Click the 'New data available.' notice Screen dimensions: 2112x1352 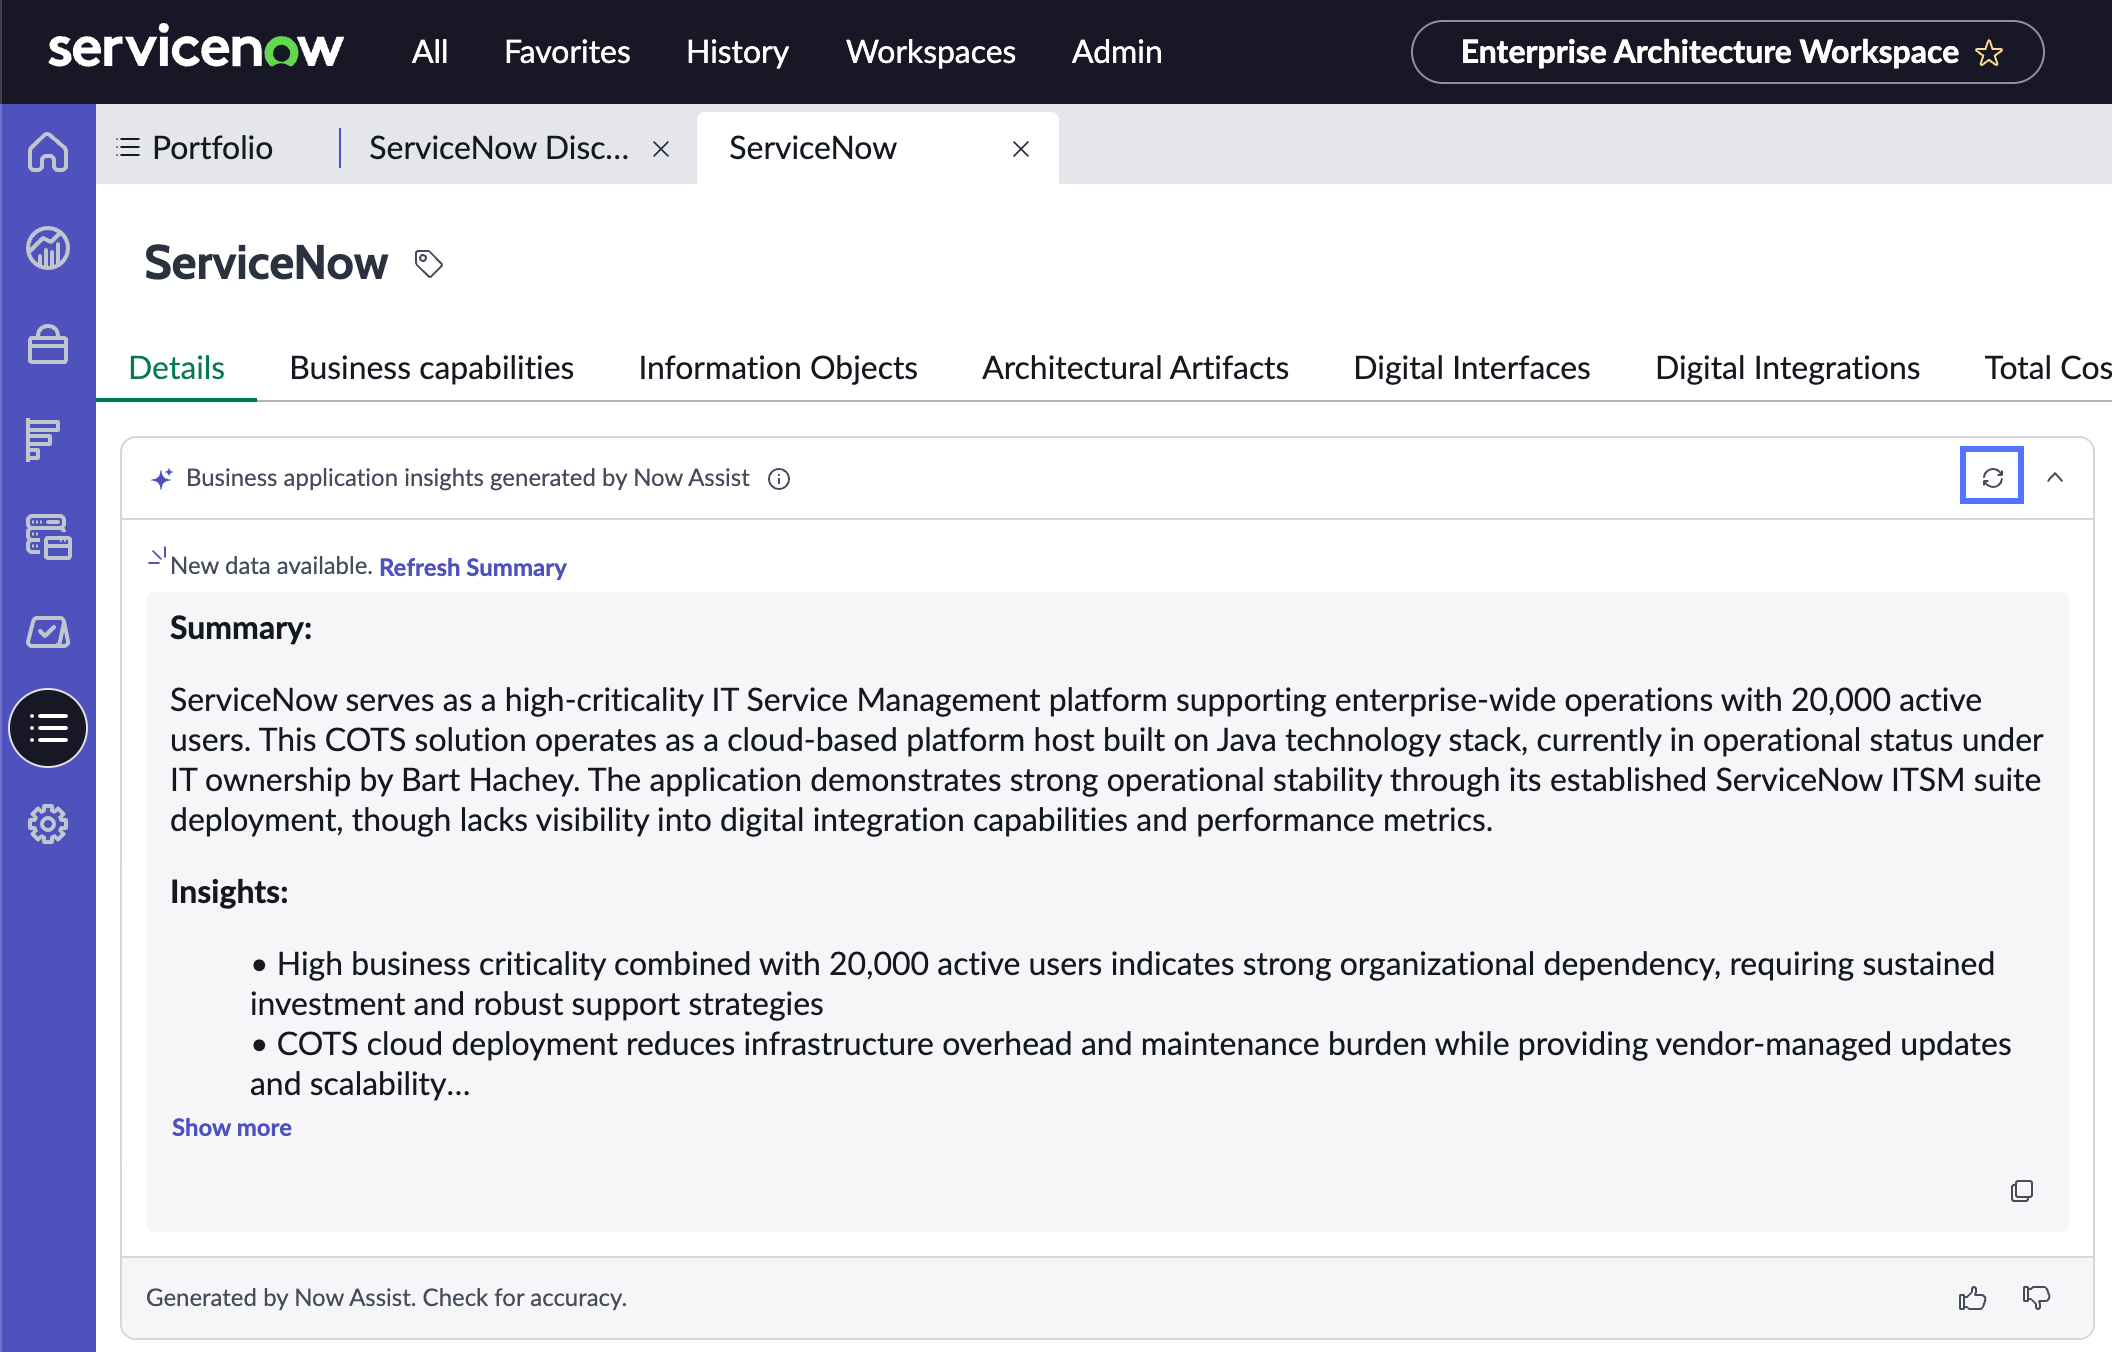tap(272, 566)
